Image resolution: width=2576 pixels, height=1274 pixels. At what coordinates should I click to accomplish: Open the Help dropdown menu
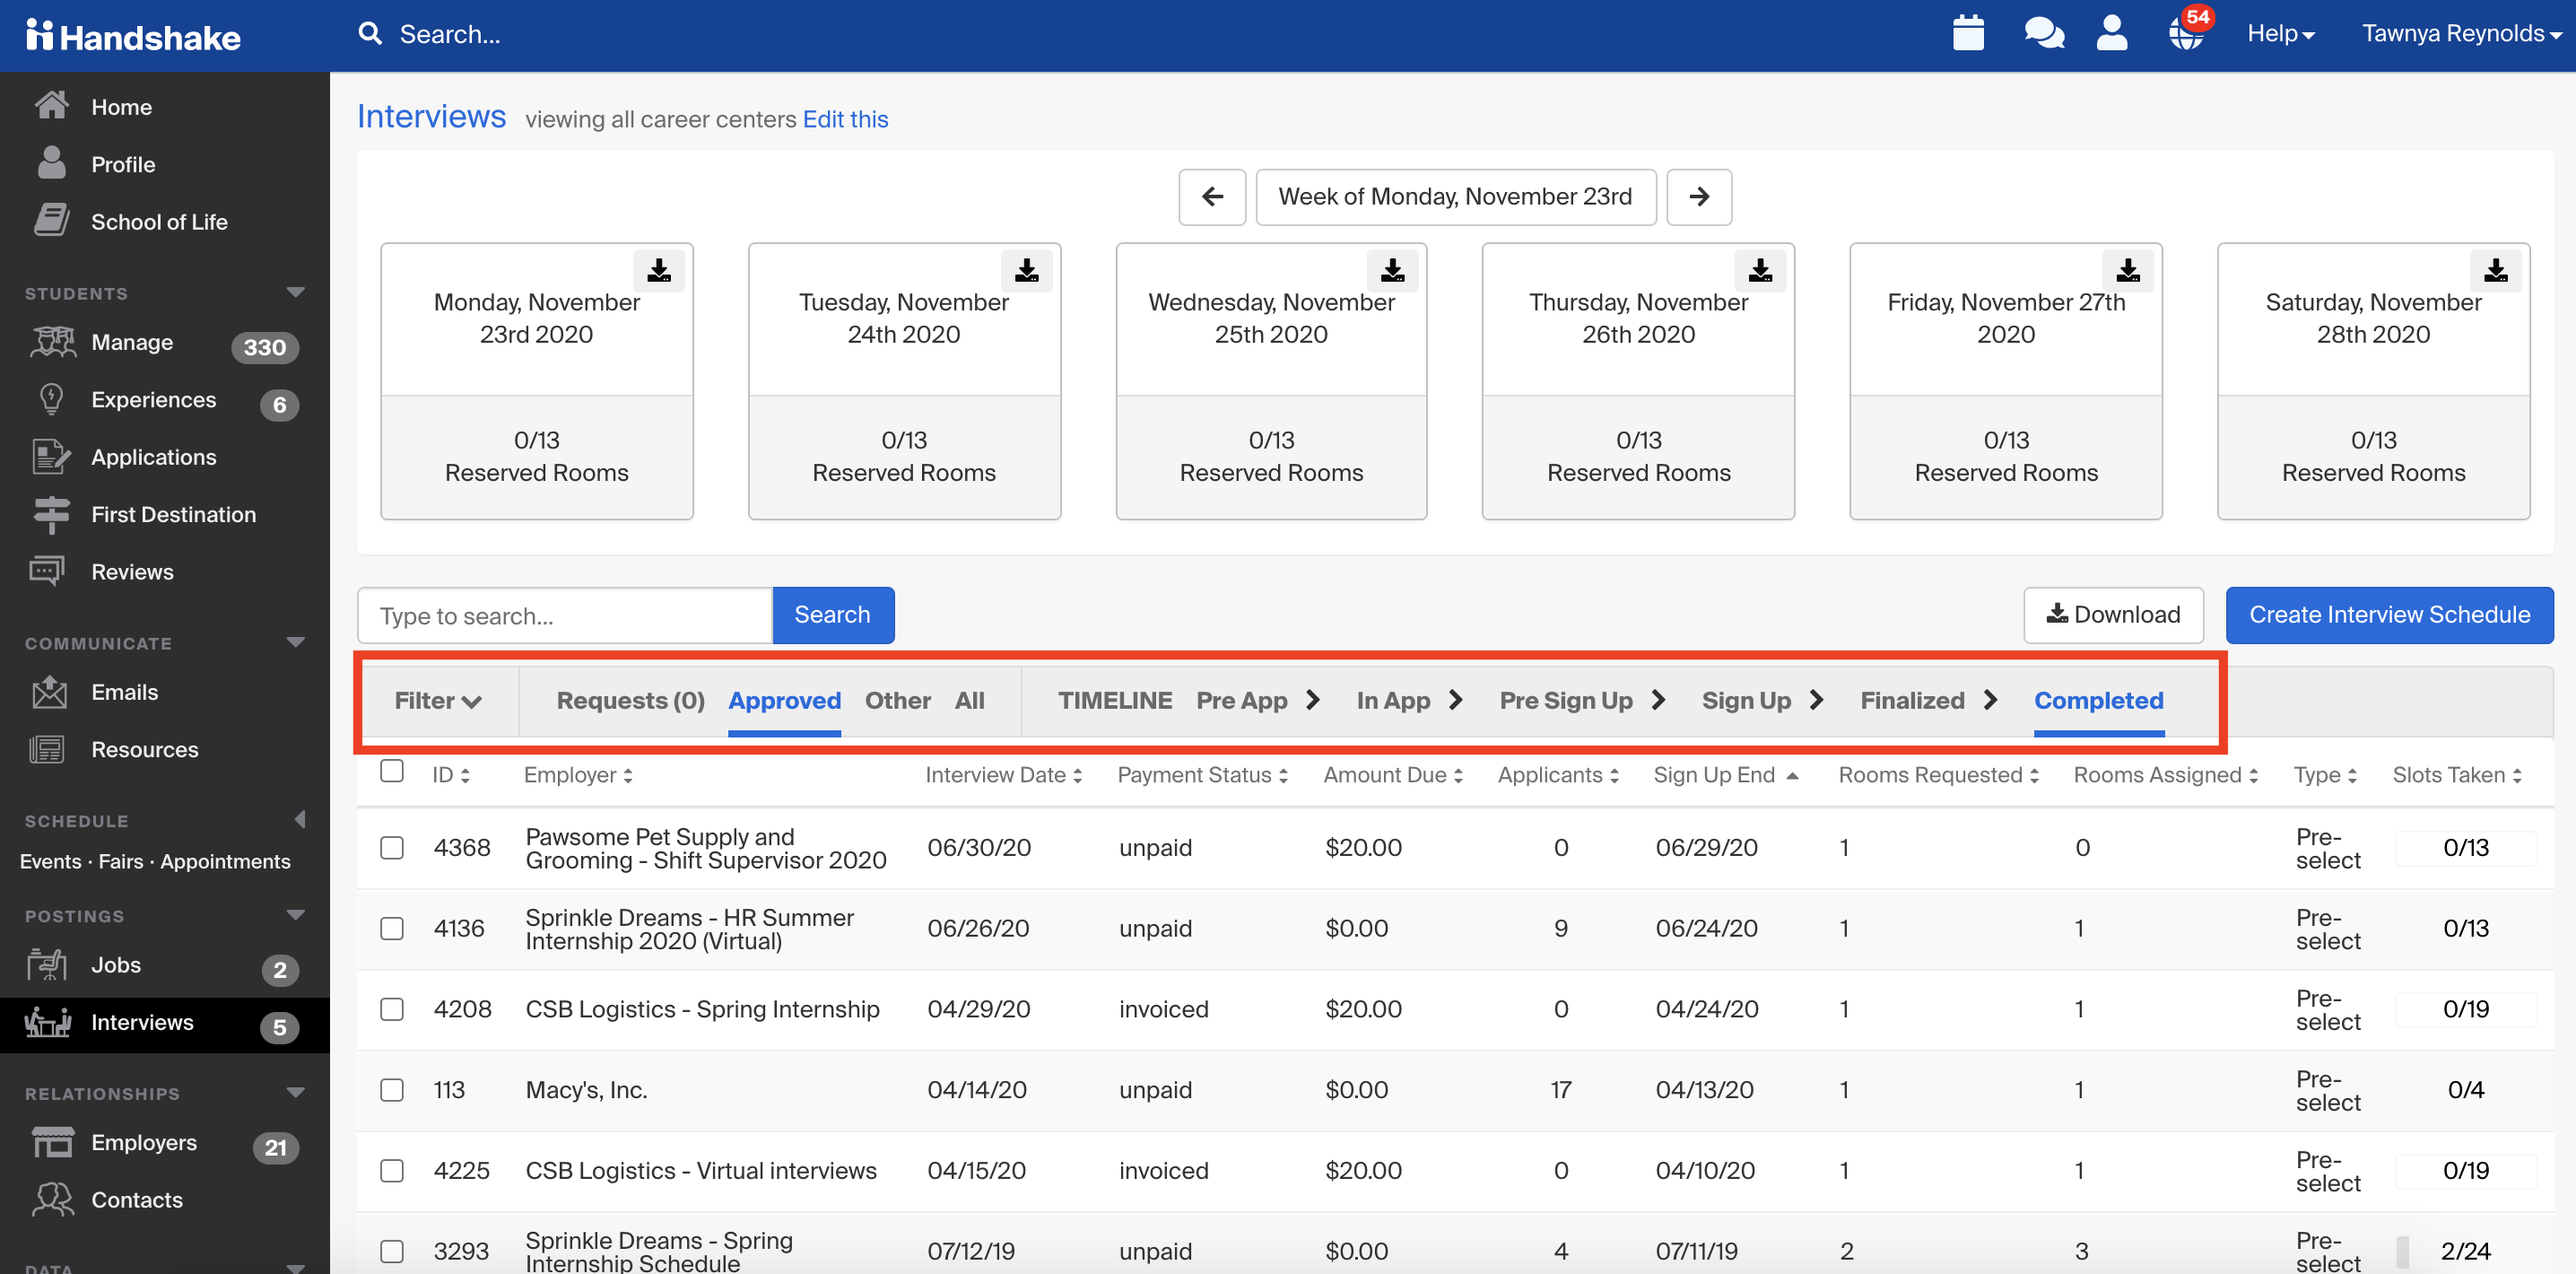click(x=2281, y=34)
